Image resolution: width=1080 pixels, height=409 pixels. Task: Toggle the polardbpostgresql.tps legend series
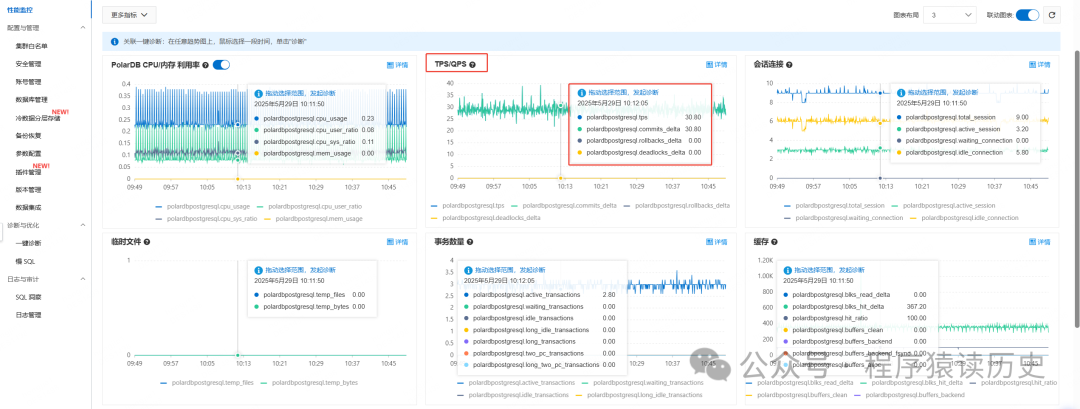tap(468, 205)
